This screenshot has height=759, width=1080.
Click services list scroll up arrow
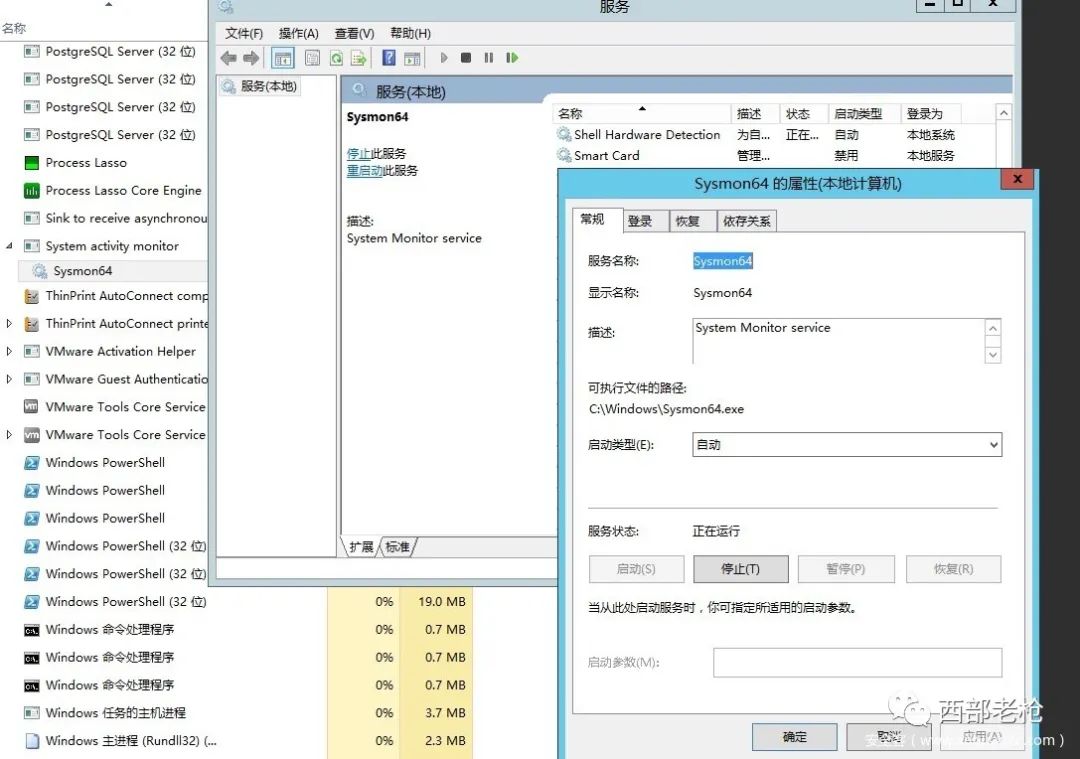pos(1004,113)
